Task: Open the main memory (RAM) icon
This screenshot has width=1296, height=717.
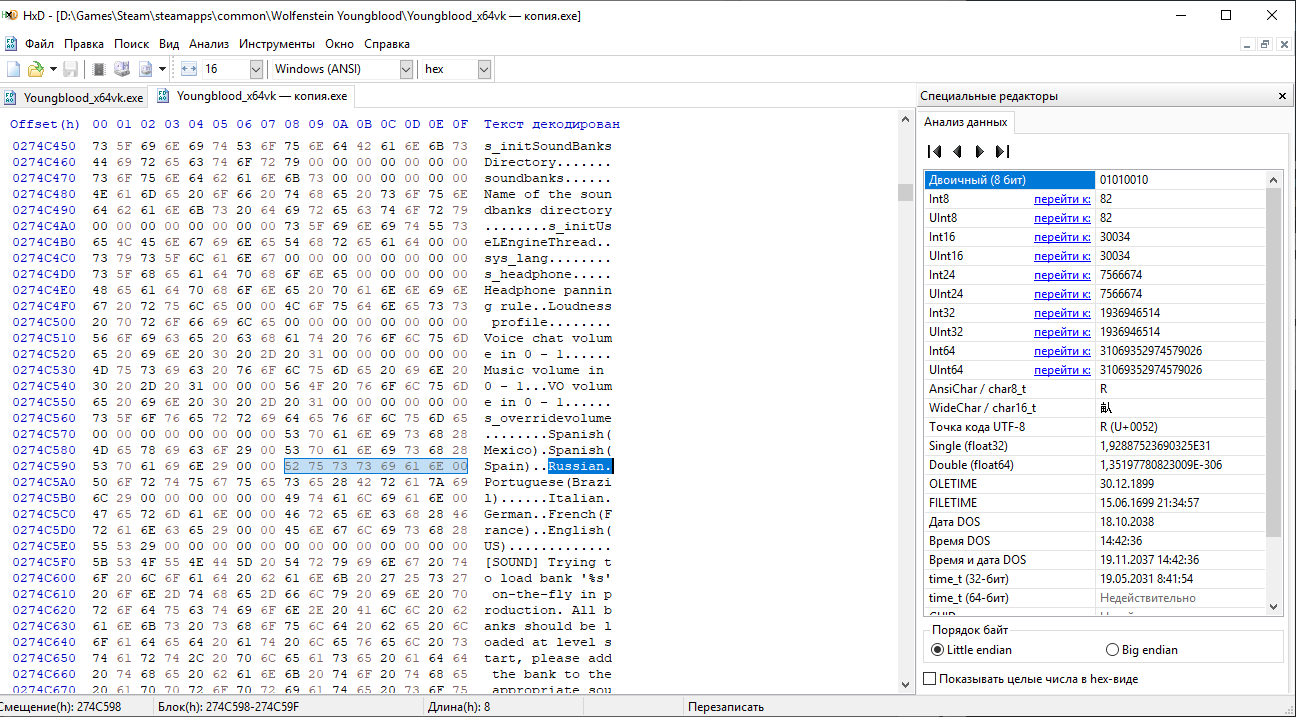Action: point(99,69)
